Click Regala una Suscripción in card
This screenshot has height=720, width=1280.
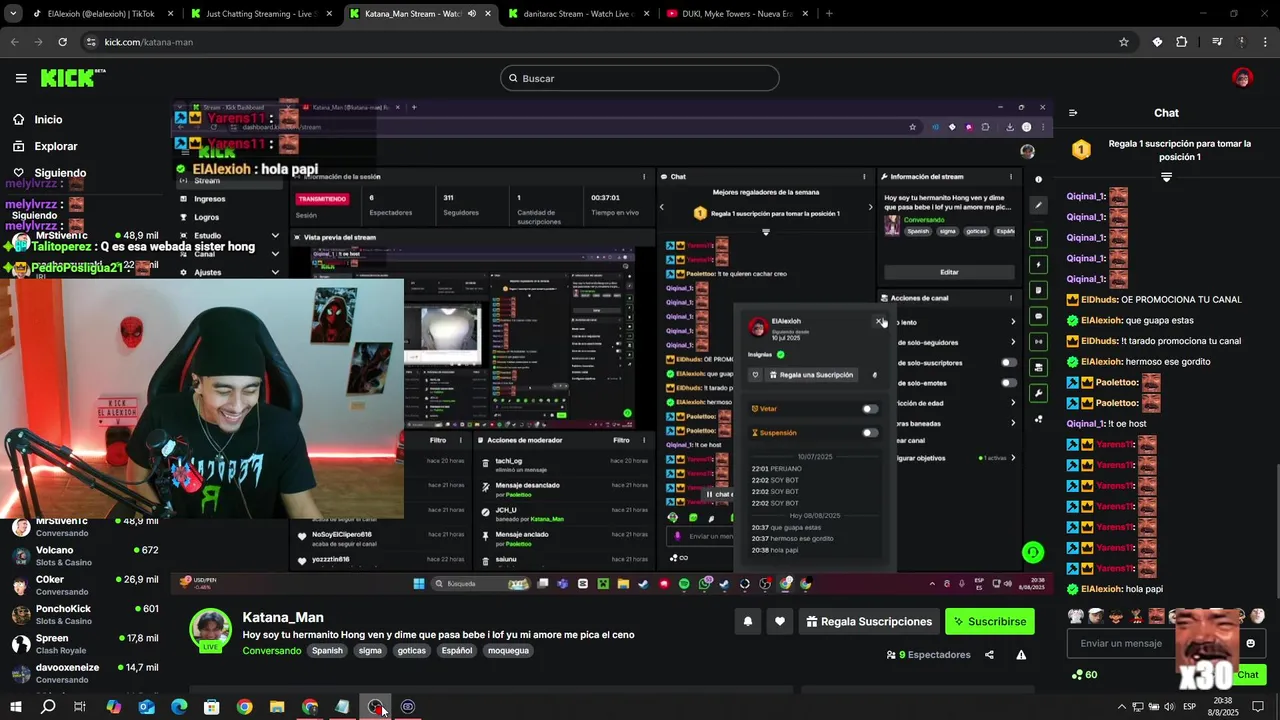pos(811,375)
